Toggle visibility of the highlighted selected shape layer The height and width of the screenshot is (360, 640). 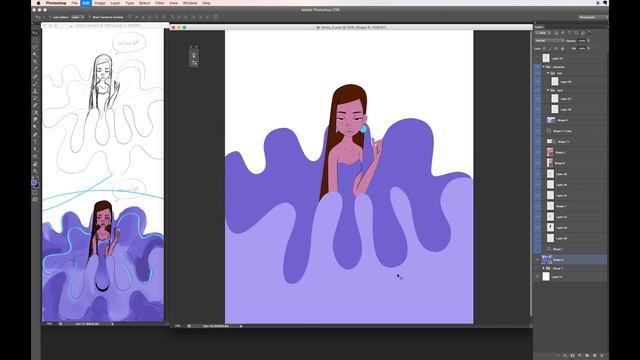click(538, 260)
